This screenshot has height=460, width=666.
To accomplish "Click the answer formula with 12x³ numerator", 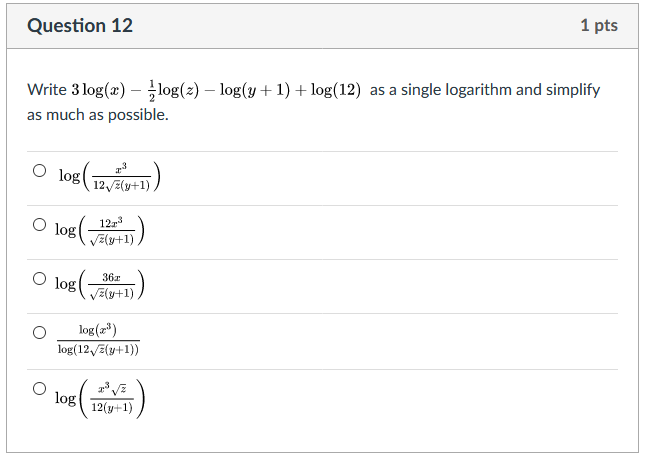I will (101, 230).
